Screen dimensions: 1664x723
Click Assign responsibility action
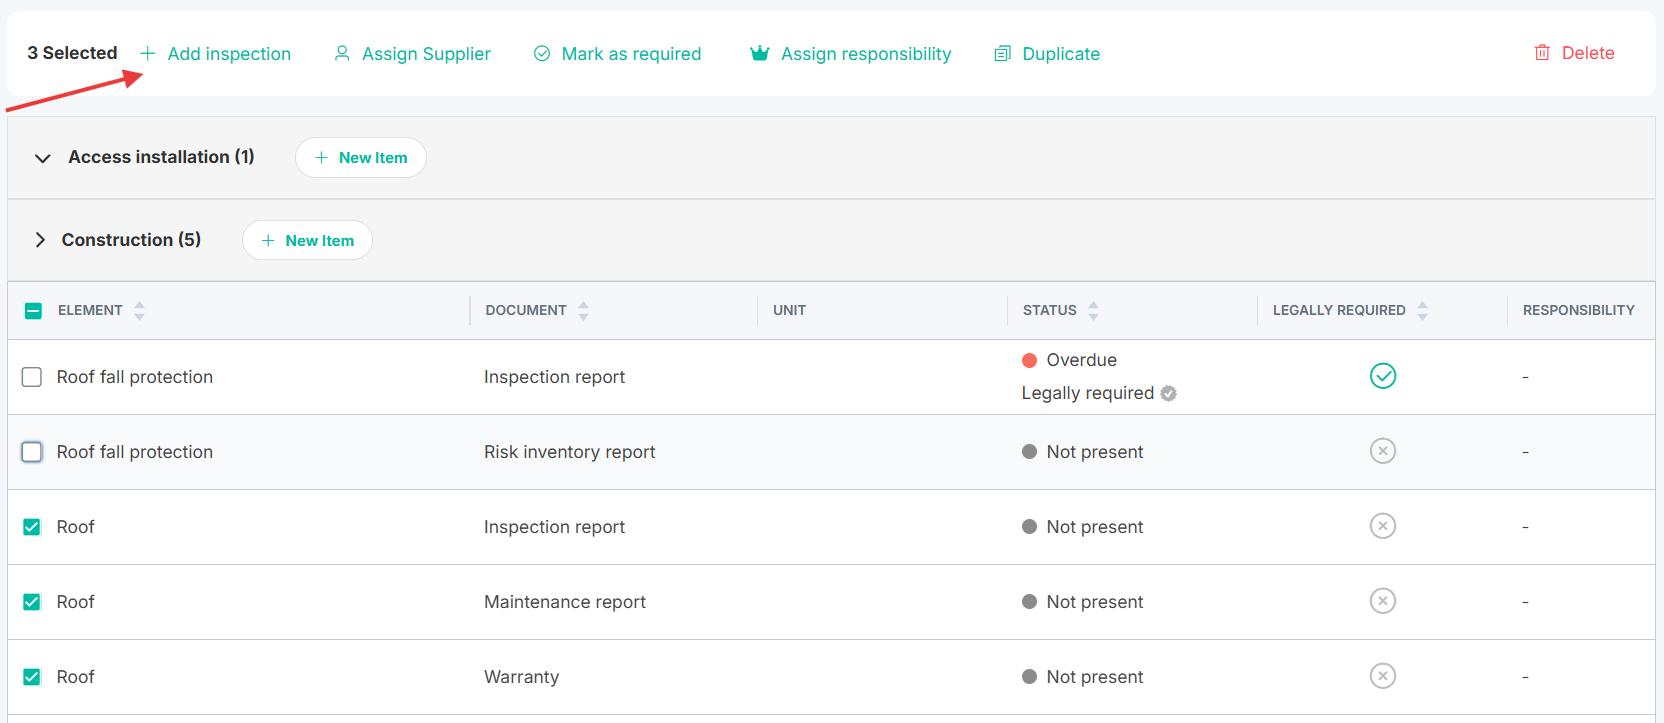(851, 53)
